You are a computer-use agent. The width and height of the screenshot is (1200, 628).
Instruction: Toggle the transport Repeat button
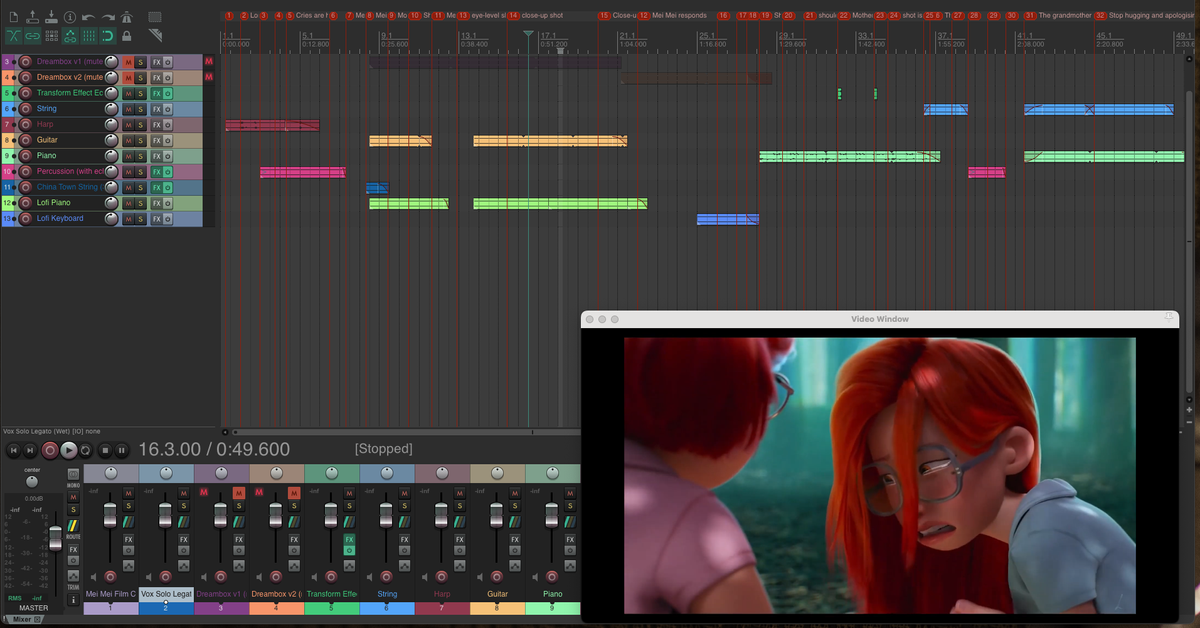(85, 450)
